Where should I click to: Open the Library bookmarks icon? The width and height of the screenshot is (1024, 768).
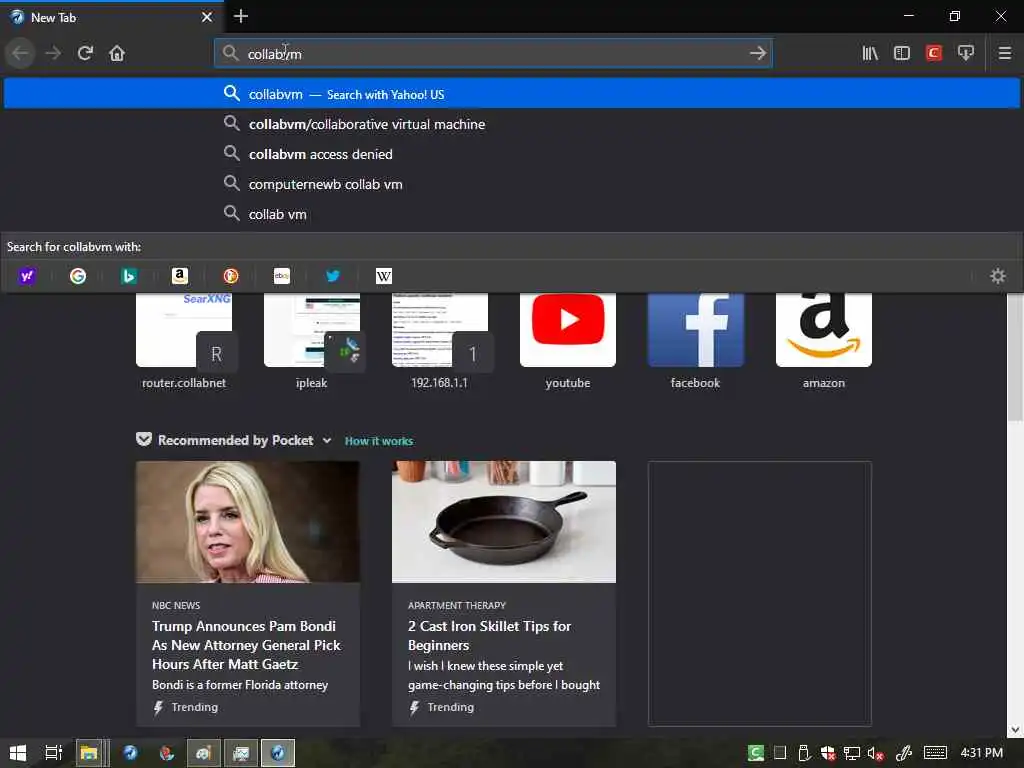(870, 53)
